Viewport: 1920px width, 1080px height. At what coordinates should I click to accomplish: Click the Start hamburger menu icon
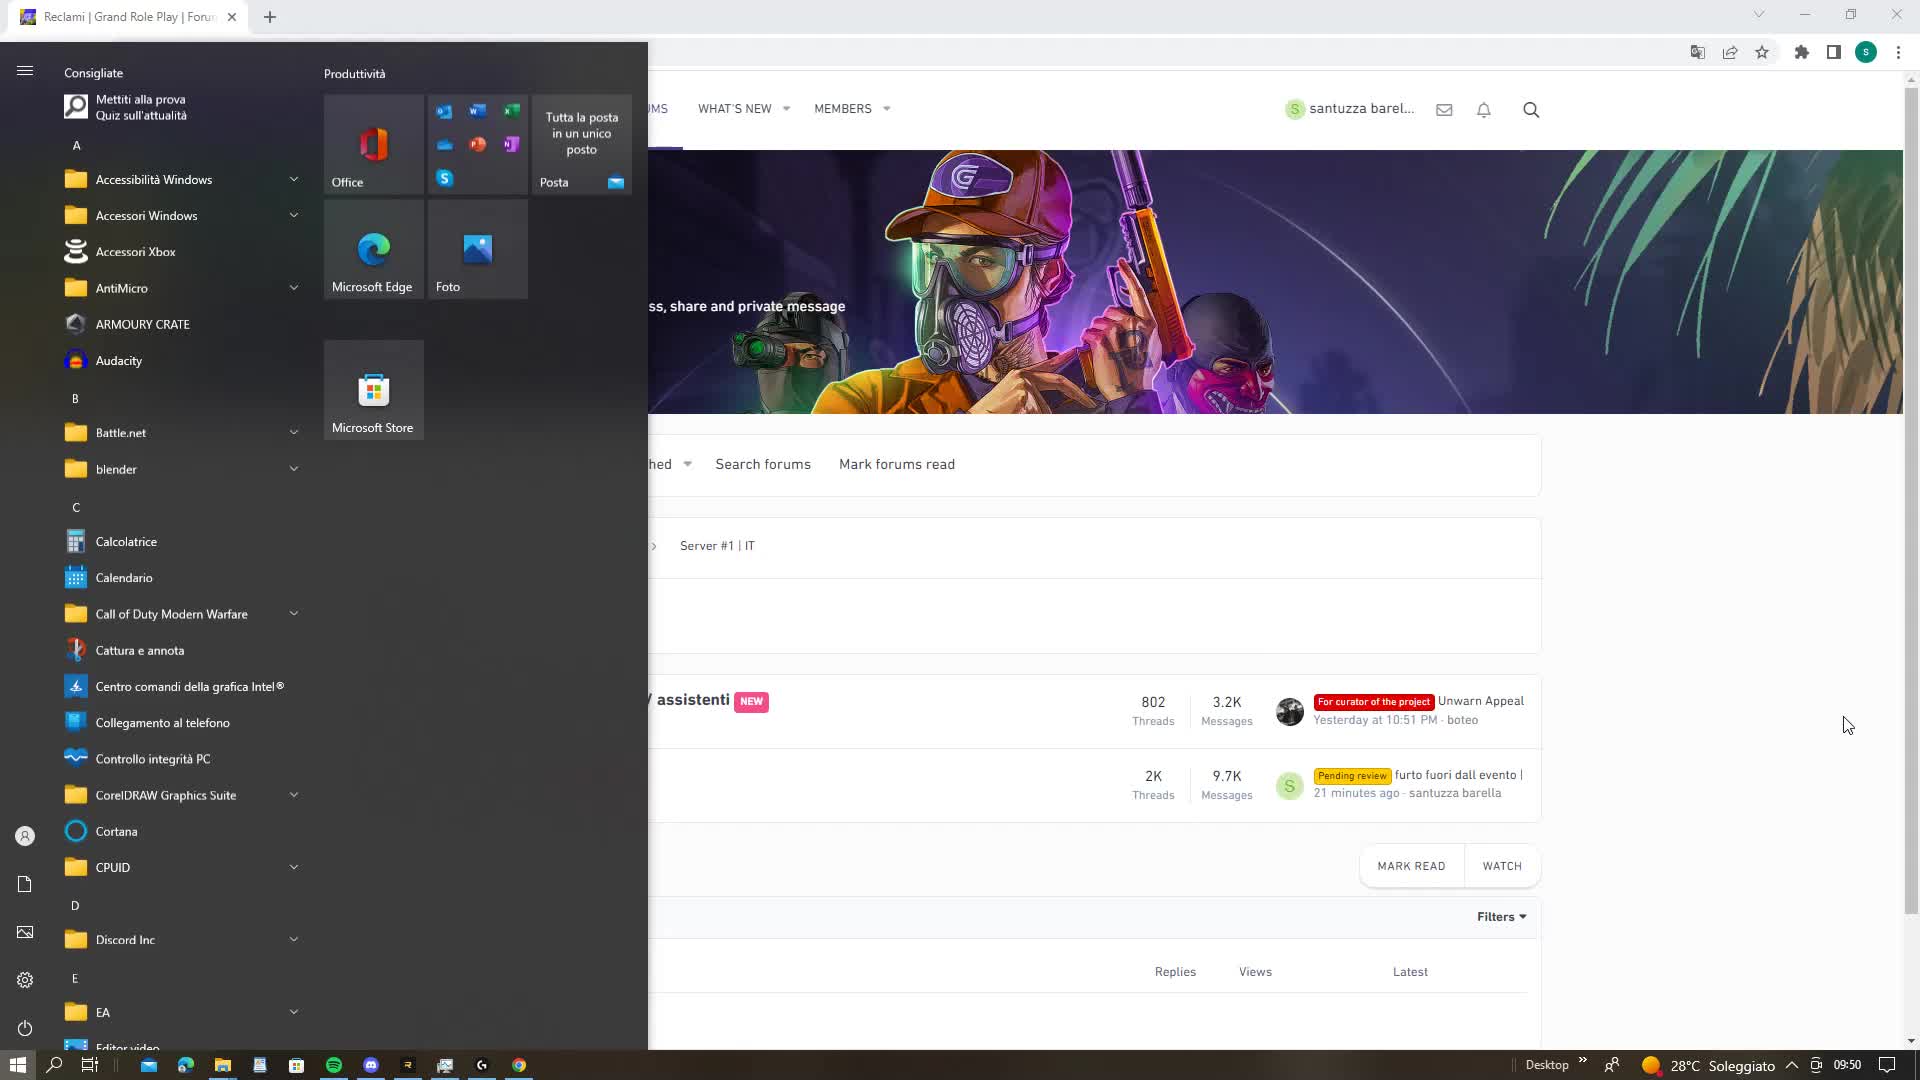pos(25,71)
